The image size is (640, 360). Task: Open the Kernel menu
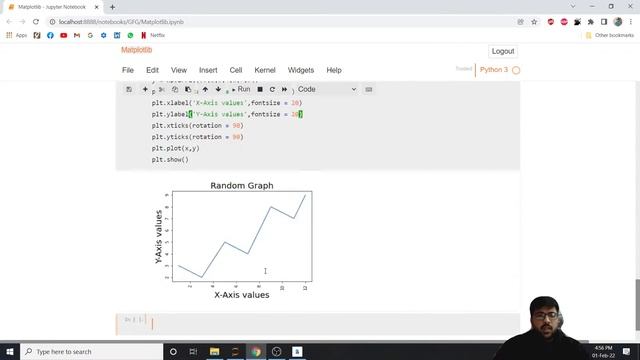click(265, 70)
